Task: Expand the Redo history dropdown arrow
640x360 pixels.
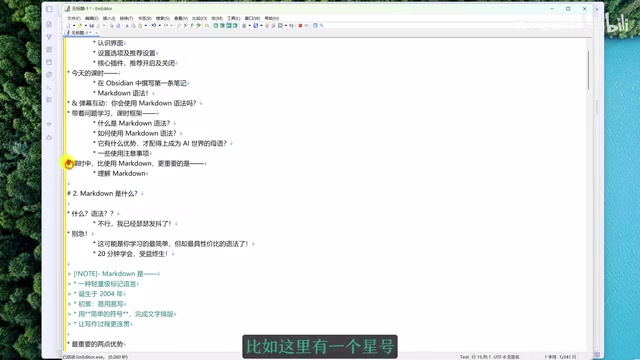Action: coord(171,25)
